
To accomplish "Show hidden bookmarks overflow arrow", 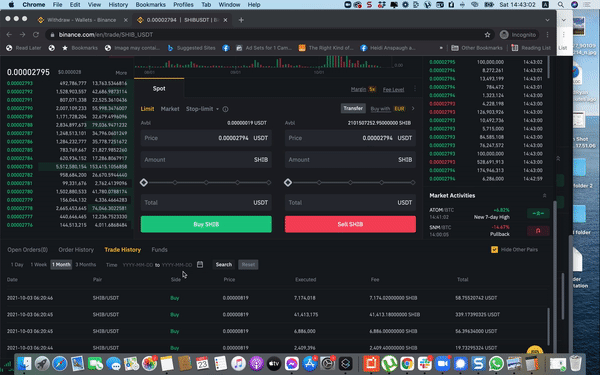I will point(441,48).
